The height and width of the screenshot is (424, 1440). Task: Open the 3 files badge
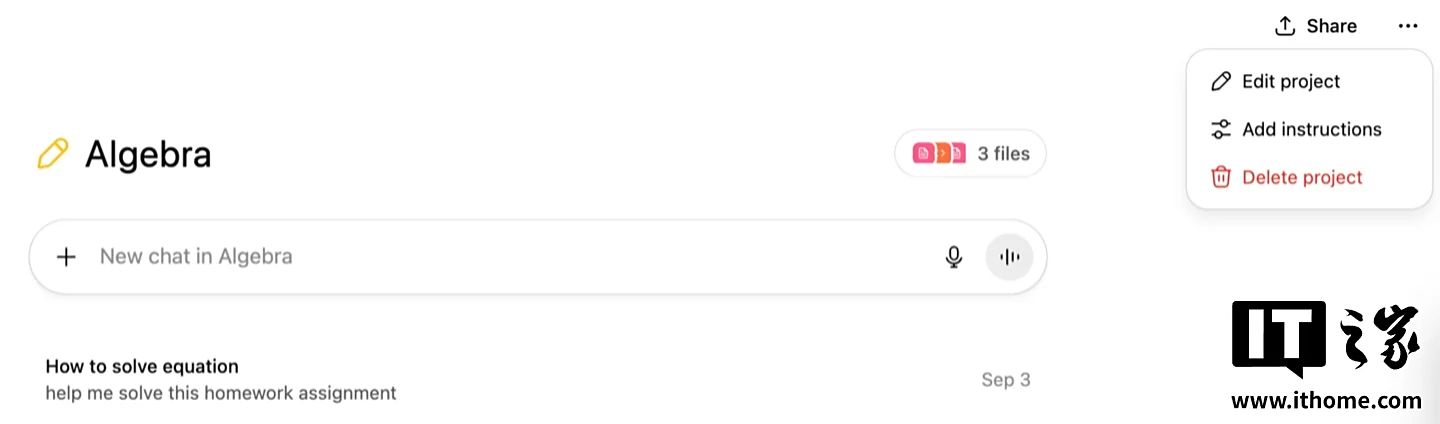click(970, 153)
